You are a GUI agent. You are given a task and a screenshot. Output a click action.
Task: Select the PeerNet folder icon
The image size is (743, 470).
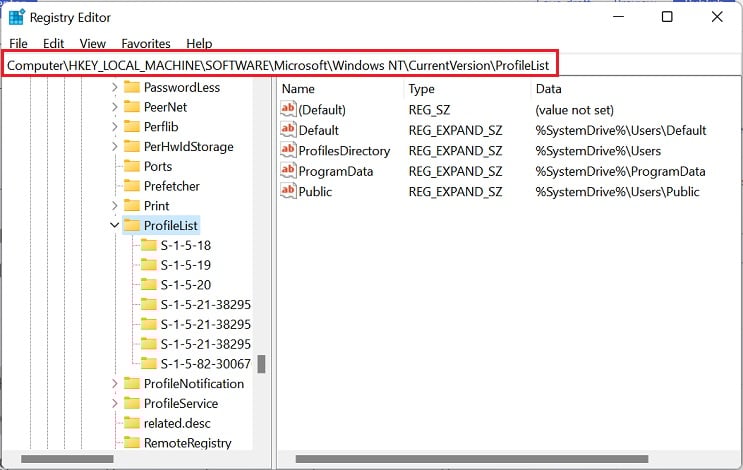(x=132, y=107)
